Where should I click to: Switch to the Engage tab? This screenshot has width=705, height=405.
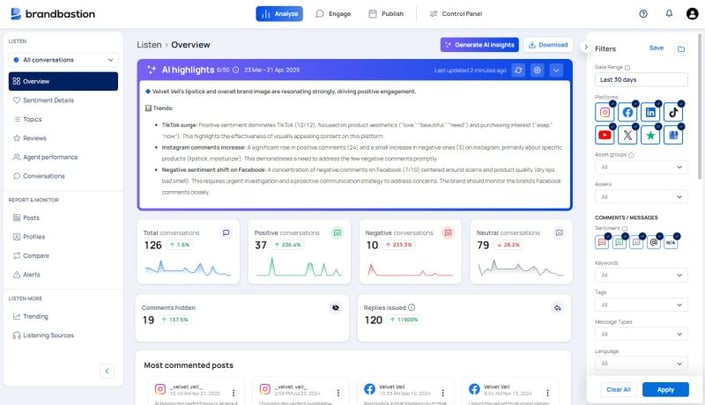333,14
